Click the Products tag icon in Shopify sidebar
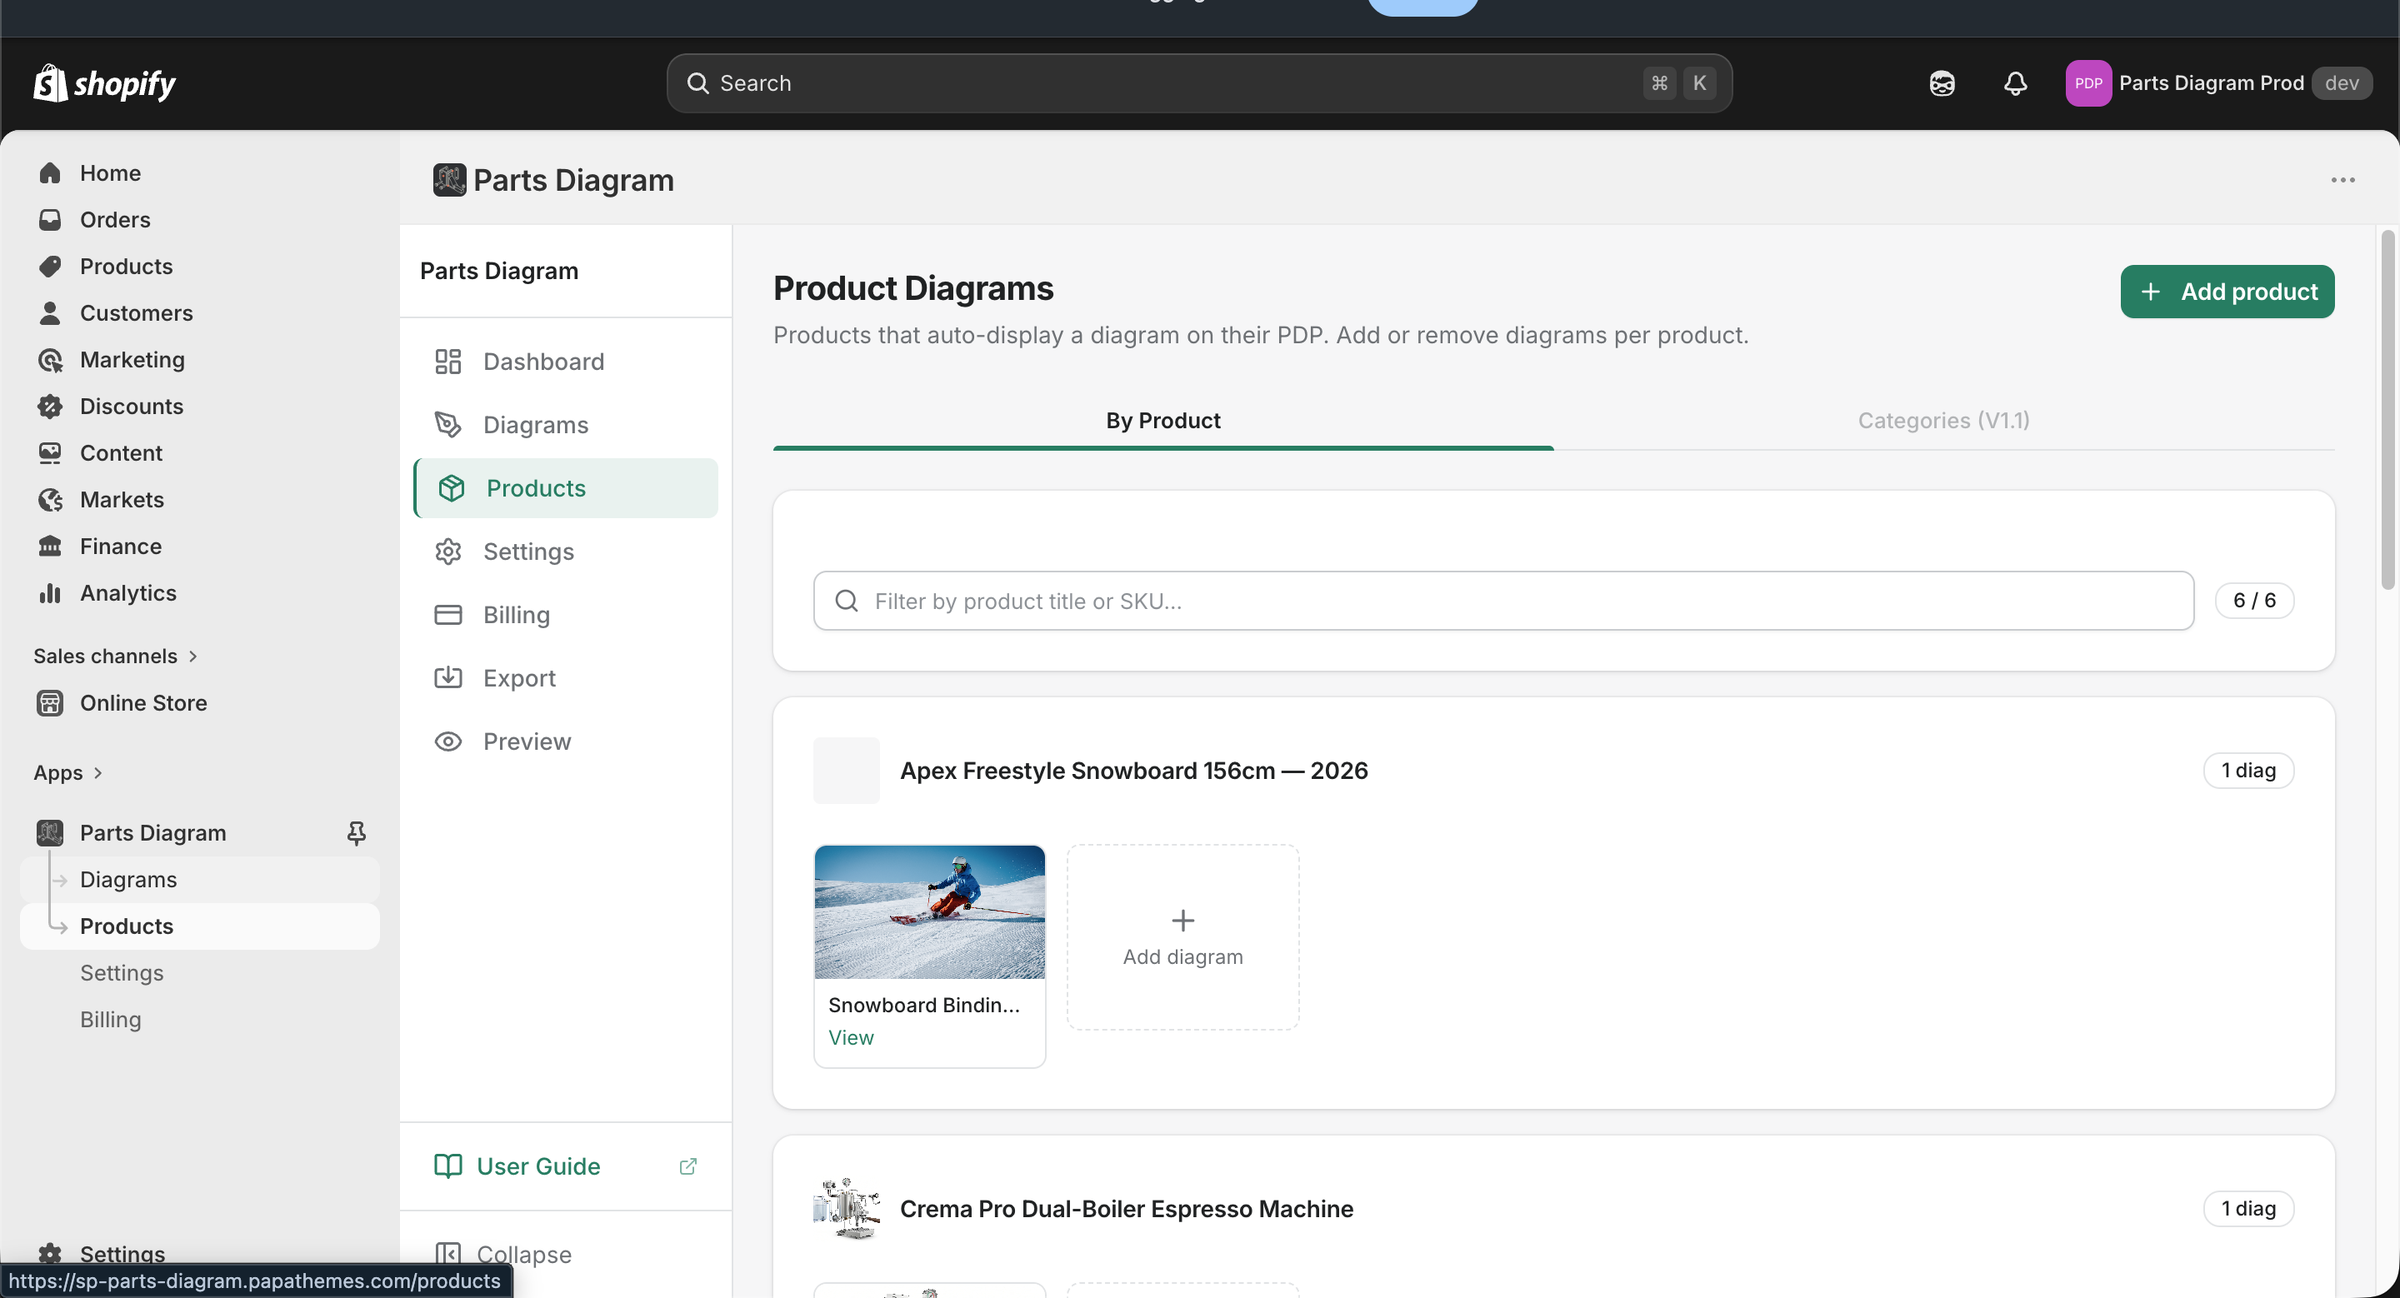Screen dimensions: 2400x1298 pos(50,266)
